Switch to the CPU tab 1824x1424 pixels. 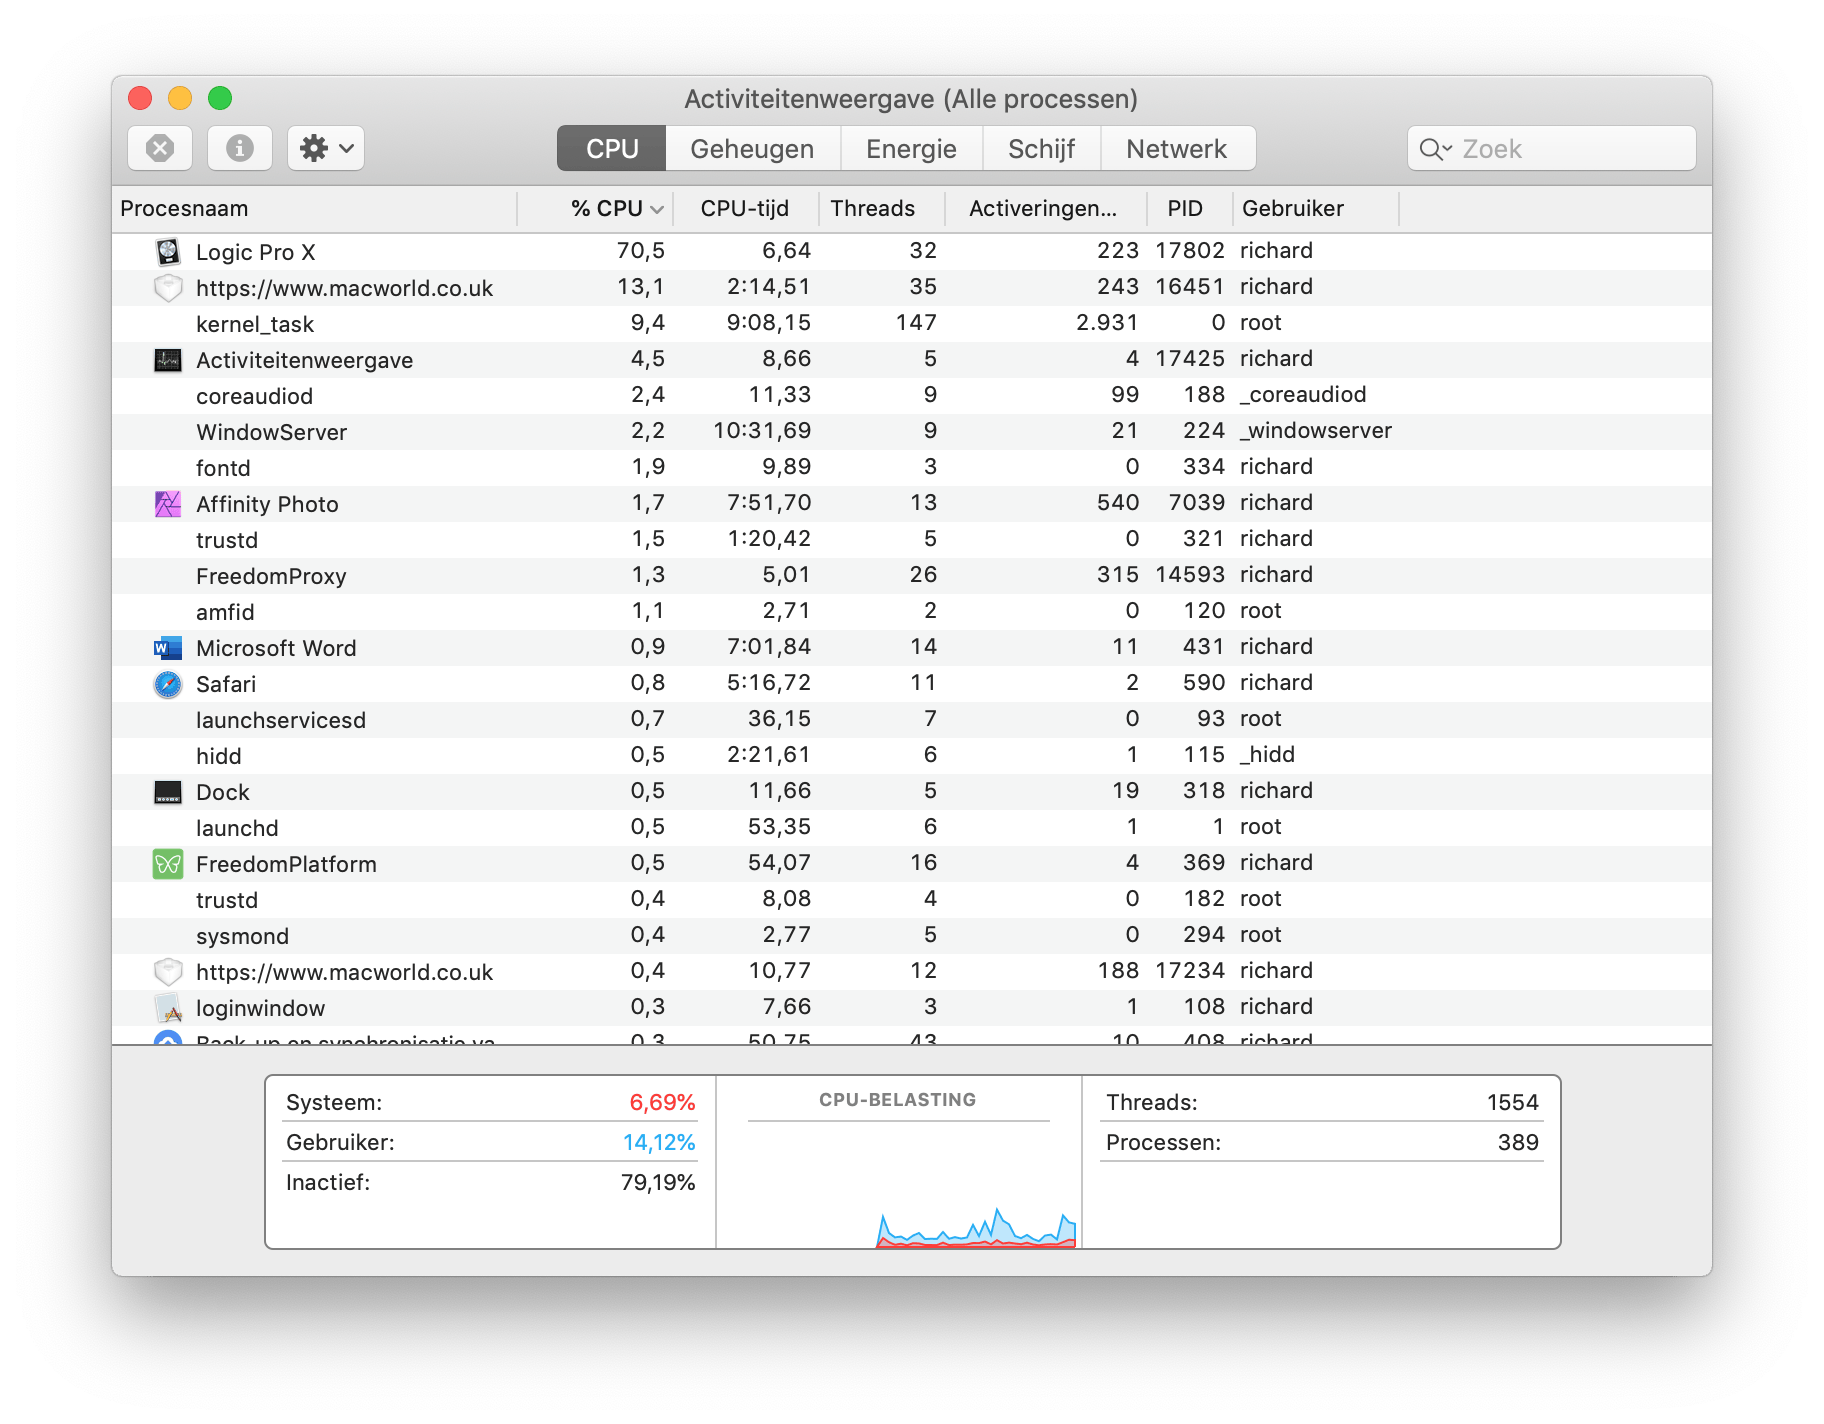612,149
